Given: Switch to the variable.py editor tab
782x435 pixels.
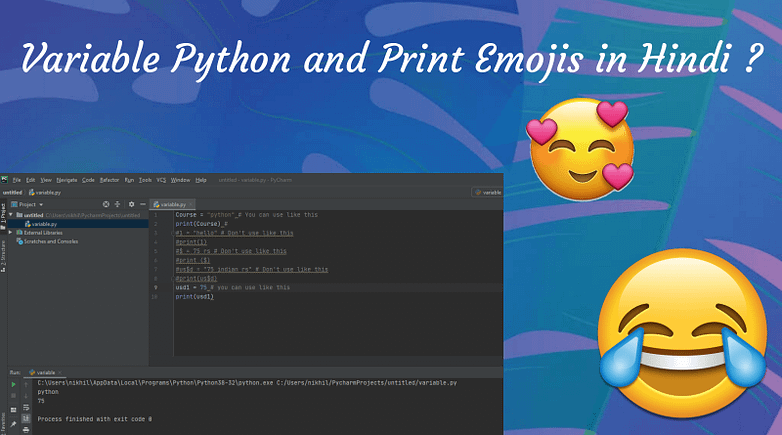Looking at the screenshot, I should coord(170,205).
